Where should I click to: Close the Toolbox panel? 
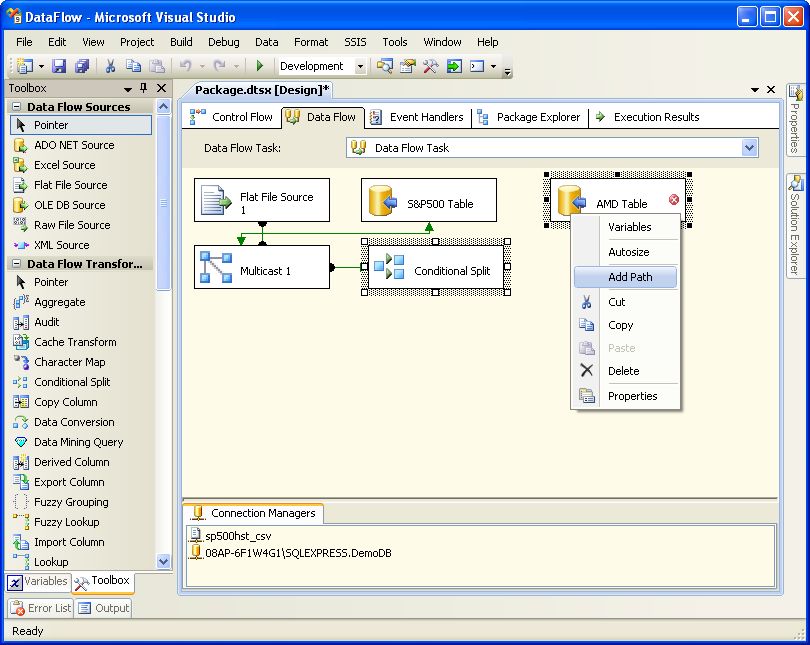(x=162, y=88)
